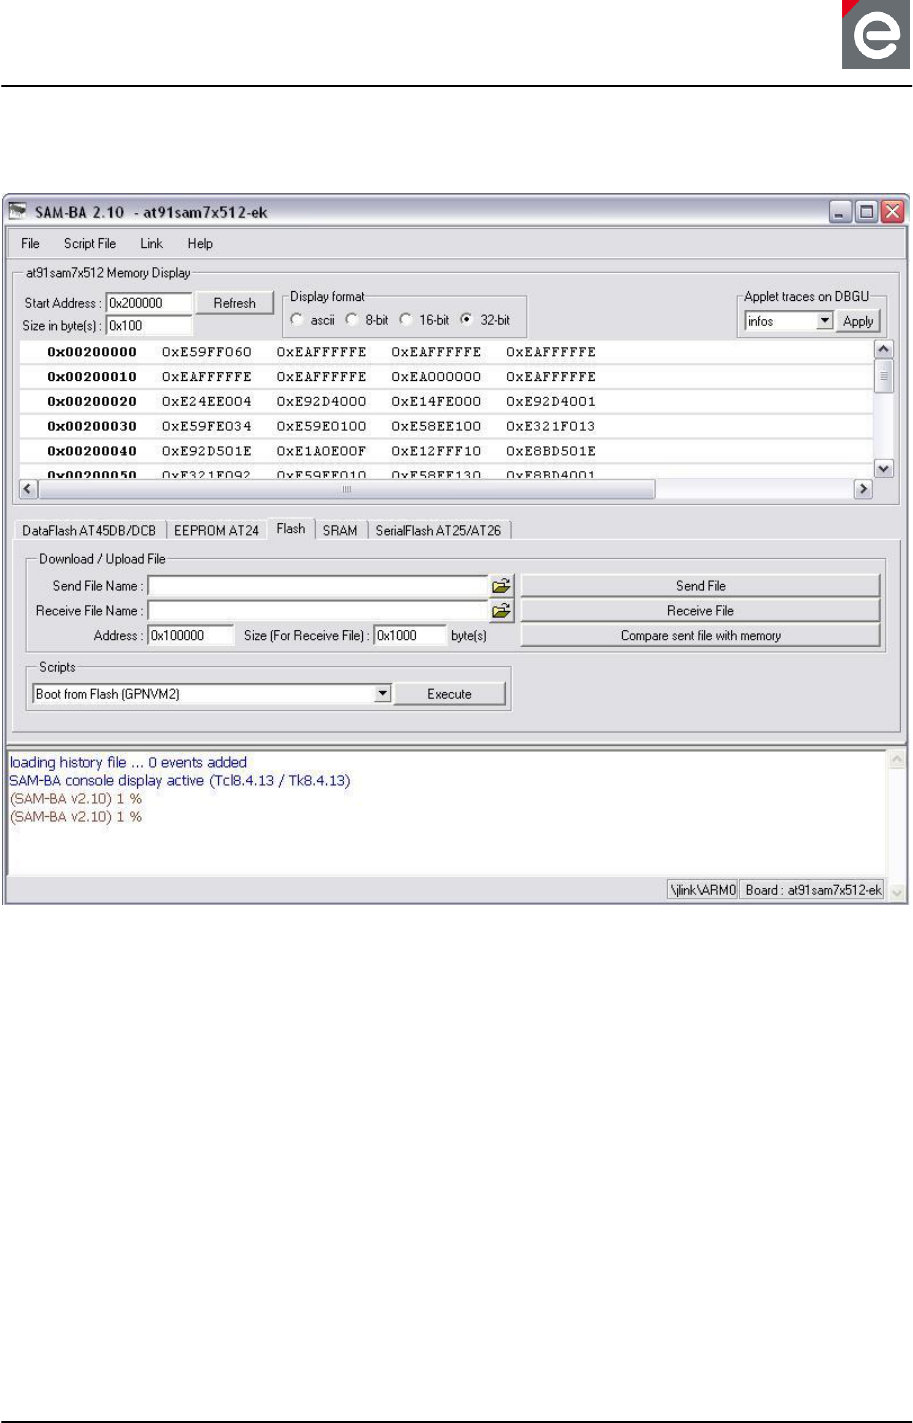Execute the selected script
This screenshot has height=1423, width=913.
coord(449,694)
